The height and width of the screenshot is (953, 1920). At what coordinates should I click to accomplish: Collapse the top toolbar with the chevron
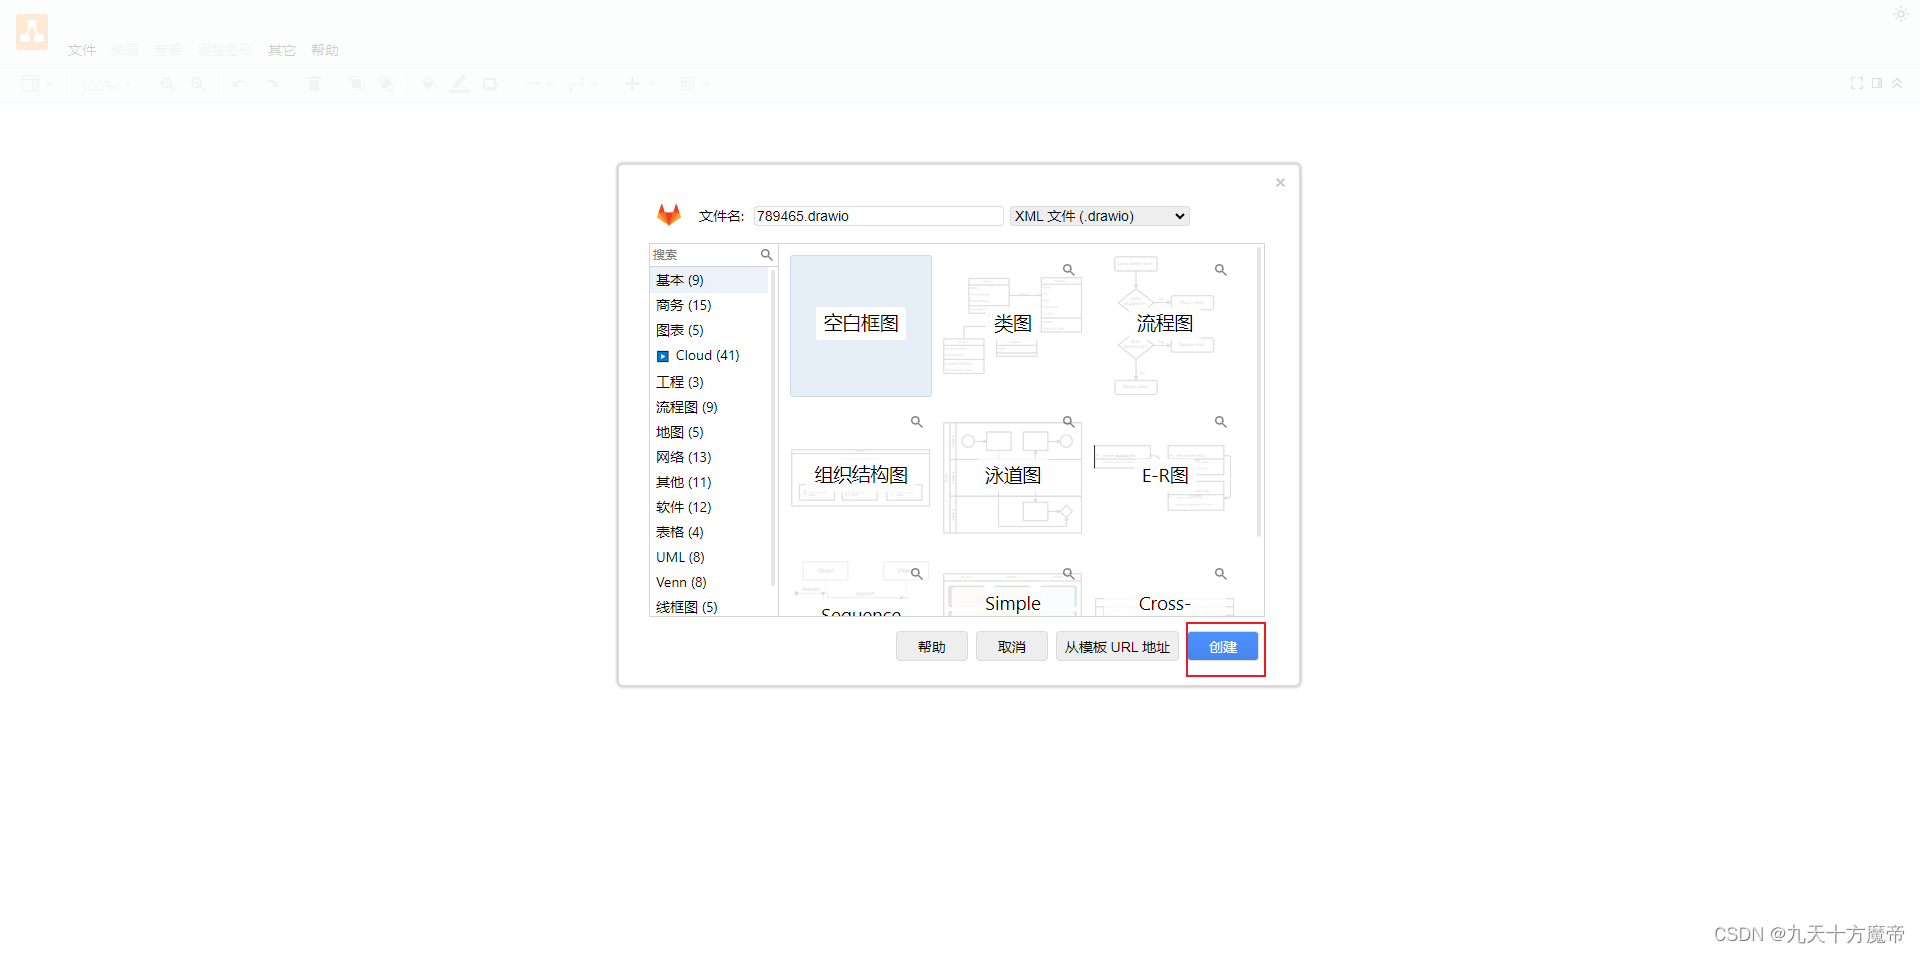tap(1898, 84)
